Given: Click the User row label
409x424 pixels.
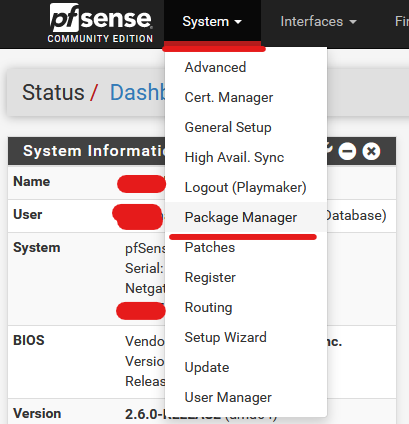Looking at the screenshot, I should point(28,215).
